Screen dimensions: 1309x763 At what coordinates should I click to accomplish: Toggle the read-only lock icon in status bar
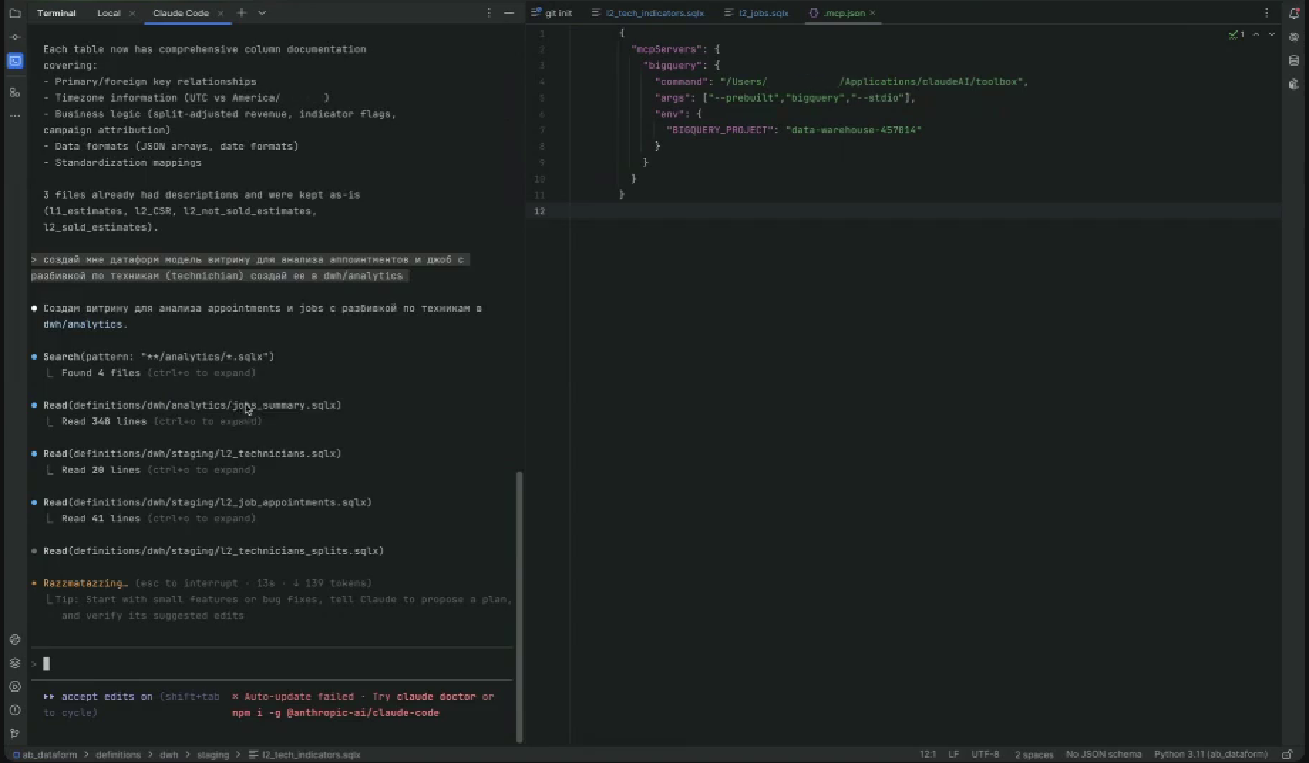[1284, 755]
